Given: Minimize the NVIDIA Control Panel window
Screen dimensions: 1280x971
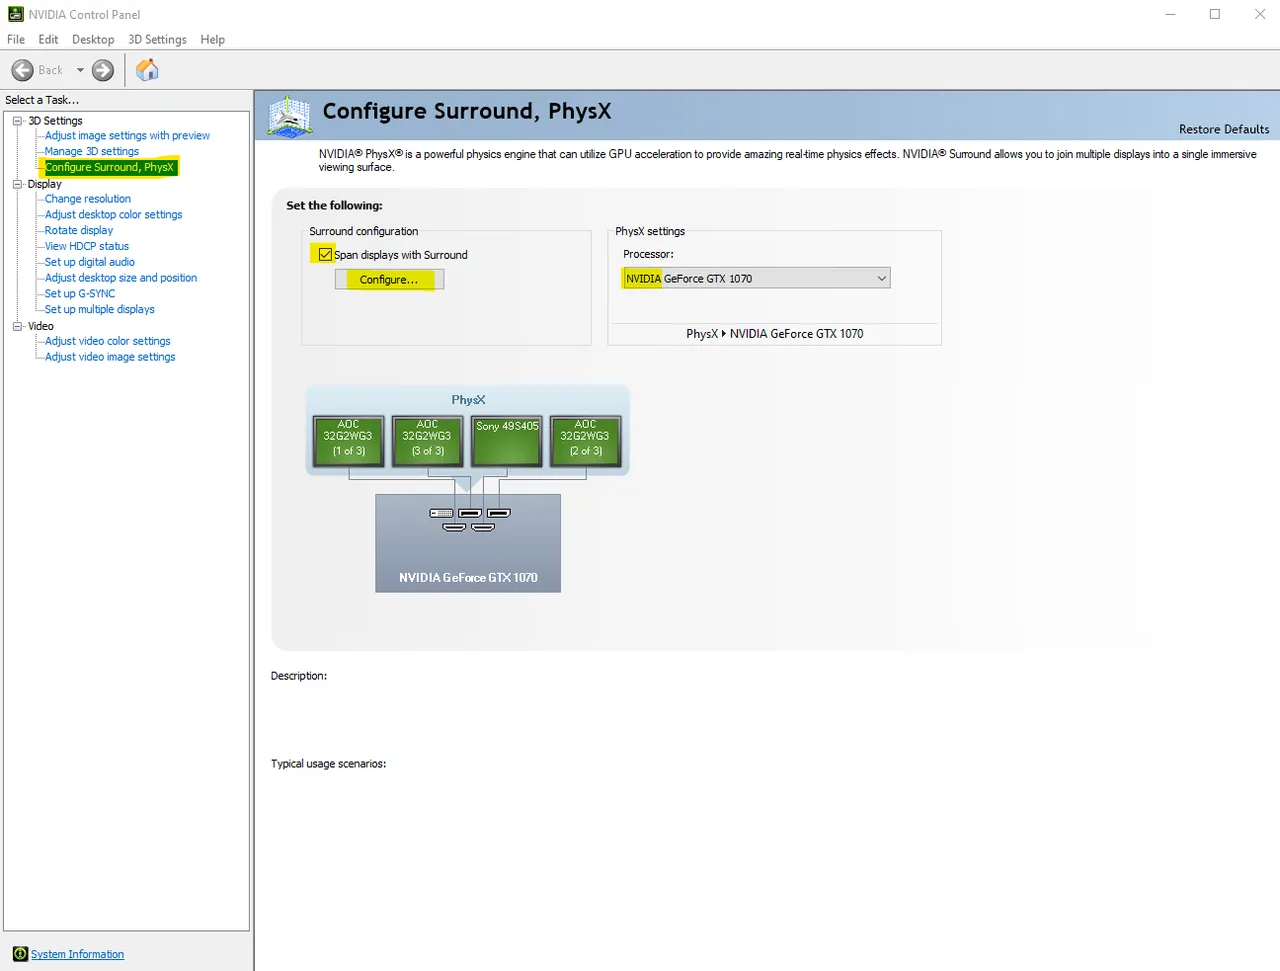Looking at the screenshot, I should 1170,14.
